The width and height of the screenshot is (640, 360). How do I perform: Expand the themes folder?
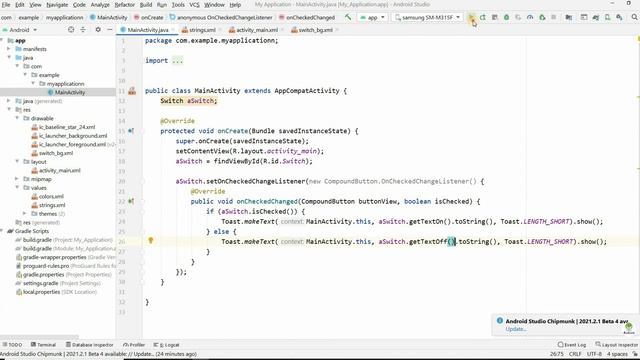coord(25,213)
